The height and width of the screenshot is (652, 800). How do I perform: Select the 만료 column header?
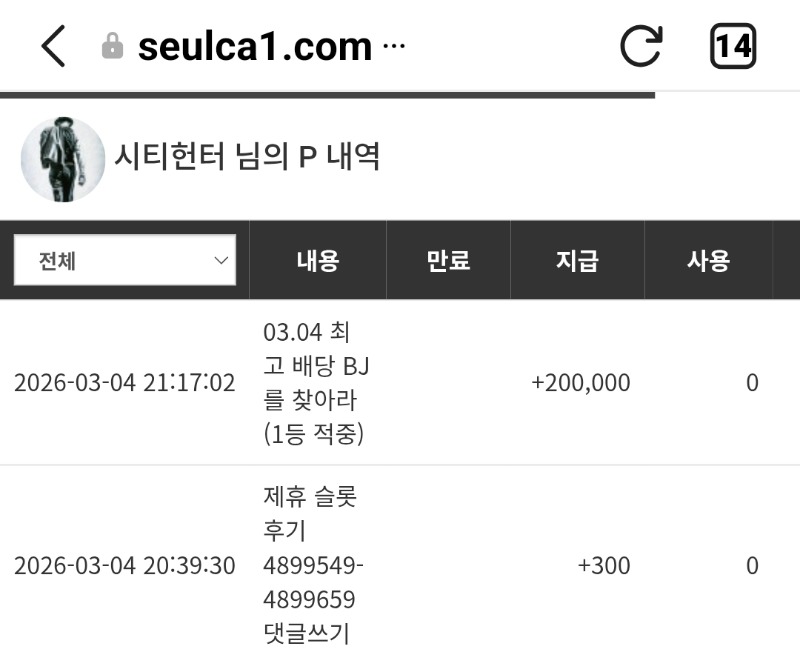(x=448, y=261)
